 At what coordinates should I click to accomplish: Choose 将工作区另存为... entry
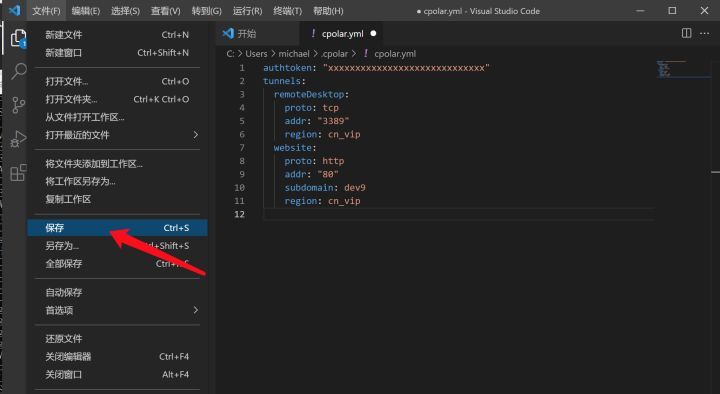pos(117,181)
